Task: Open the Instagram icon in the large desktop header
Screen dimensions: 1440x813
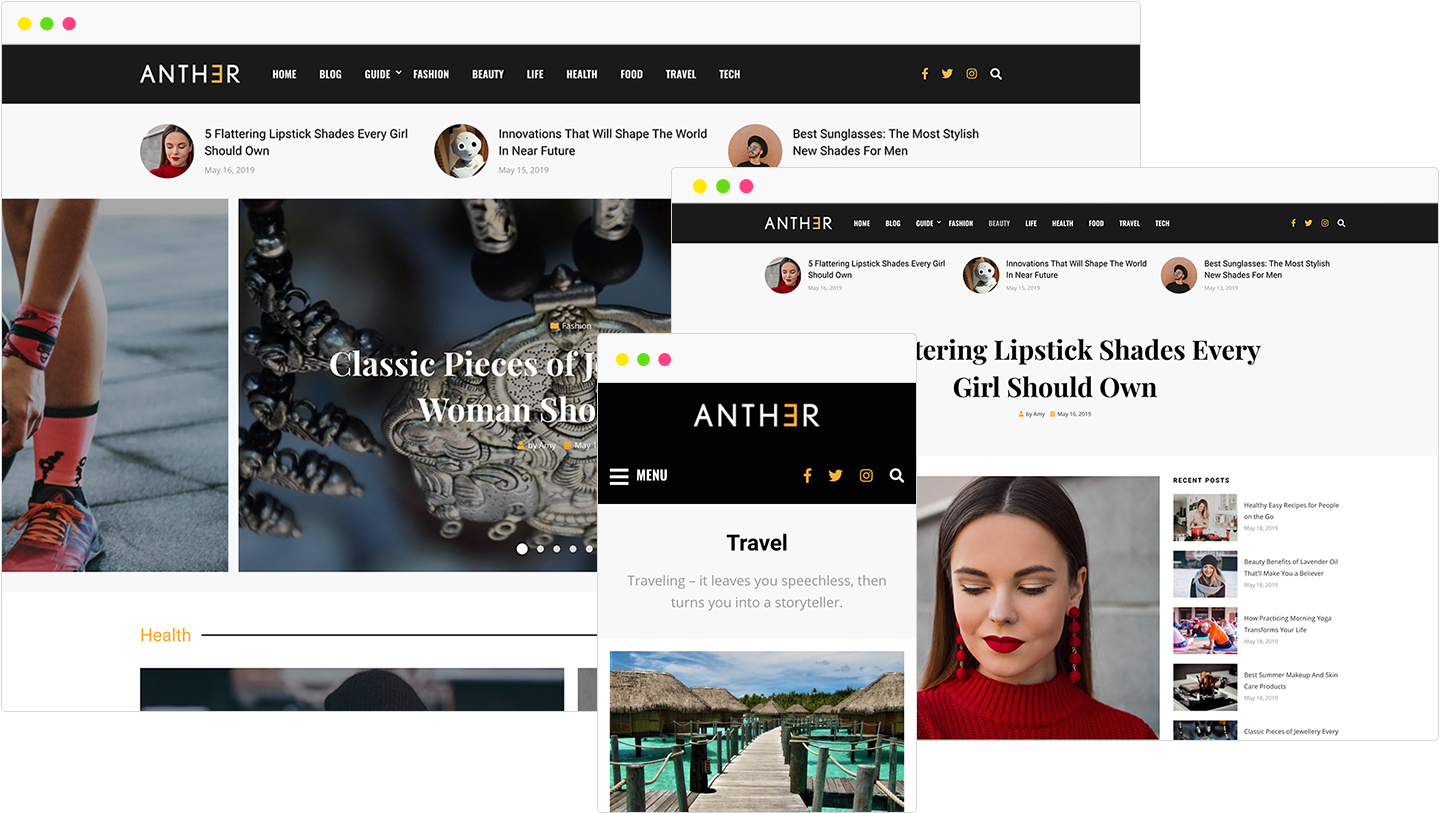Action: pyautogui.click(x=971, y=74)
